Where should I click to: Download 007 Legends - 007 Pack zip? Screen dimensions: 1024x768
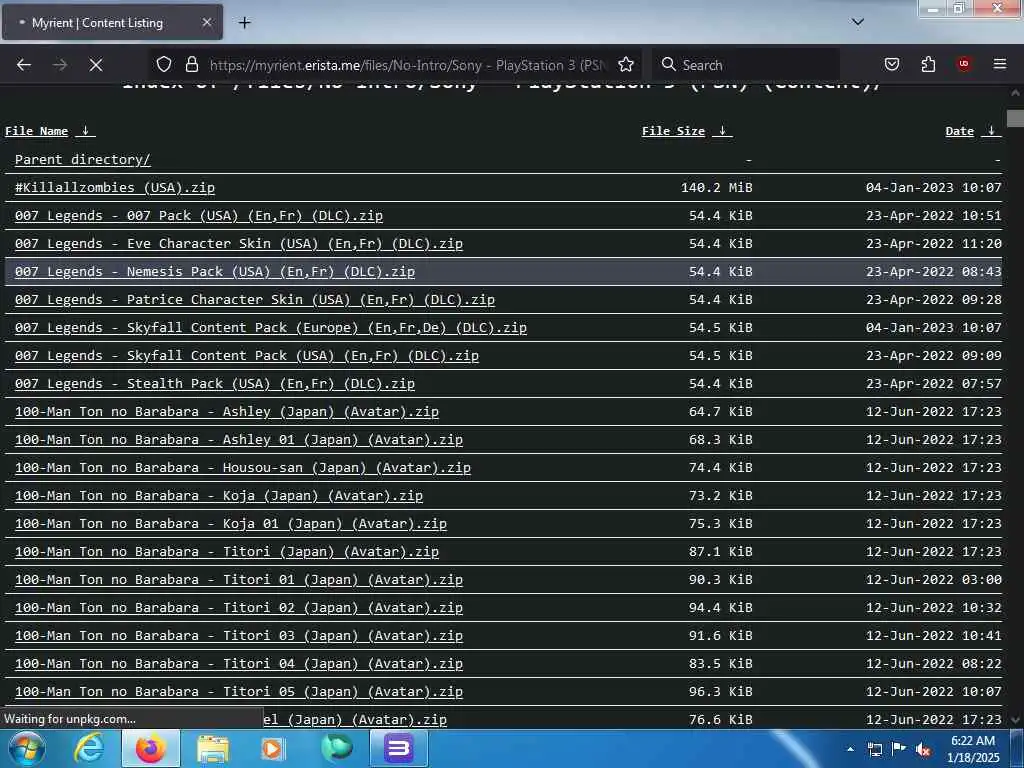(x=199, y=216)
